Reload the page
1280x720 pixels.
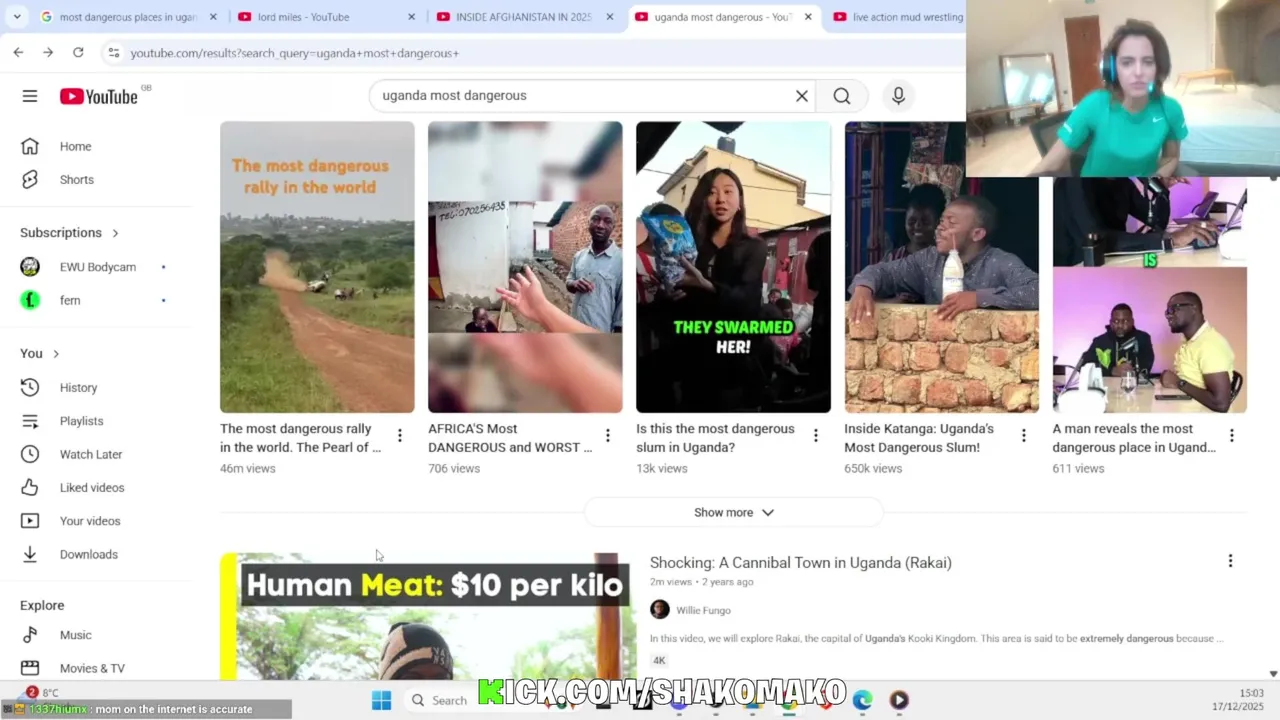[78, 52]
